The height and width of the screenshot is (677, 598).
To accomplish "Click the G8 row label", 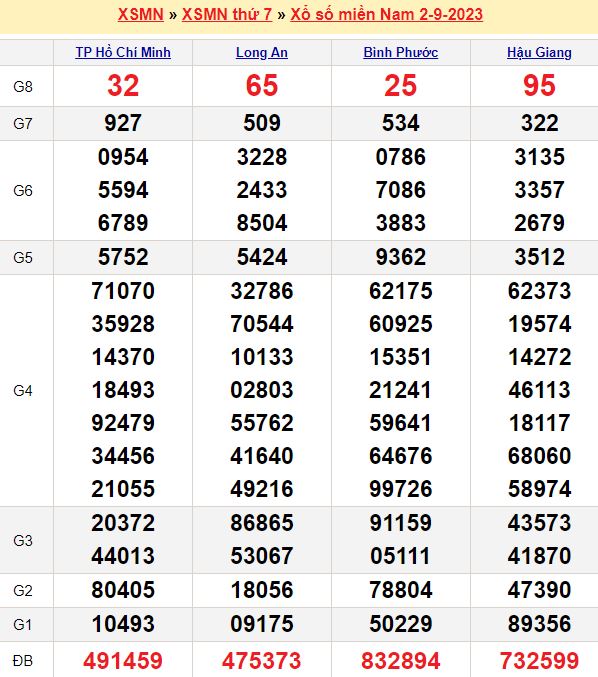I will coord(23,87).
